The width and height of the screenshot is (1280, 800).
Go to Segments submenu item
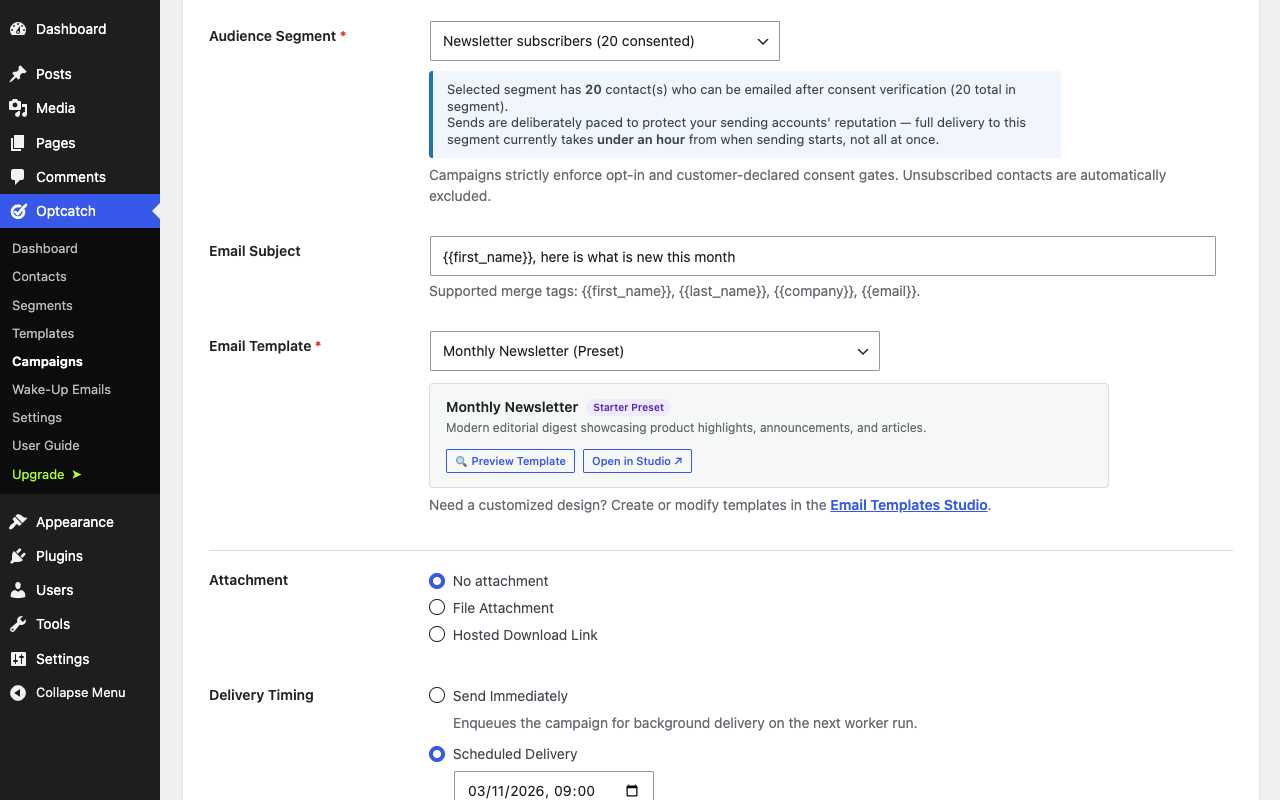tap(42, 305)
